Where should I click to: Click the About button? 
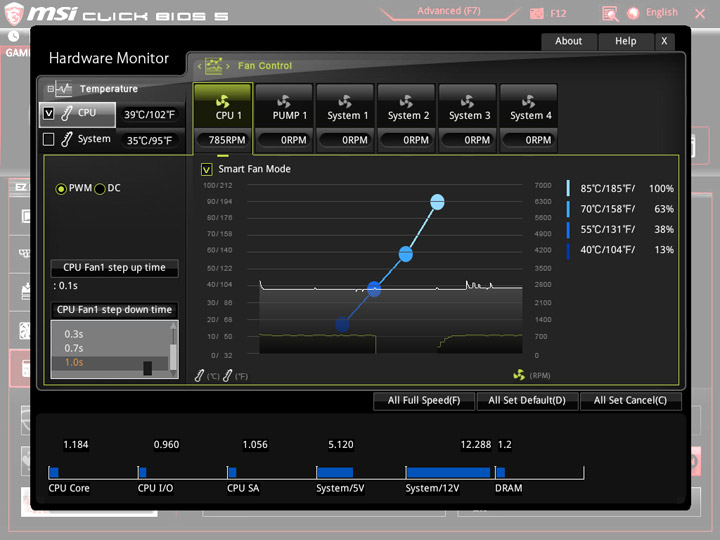click(568, 41)
